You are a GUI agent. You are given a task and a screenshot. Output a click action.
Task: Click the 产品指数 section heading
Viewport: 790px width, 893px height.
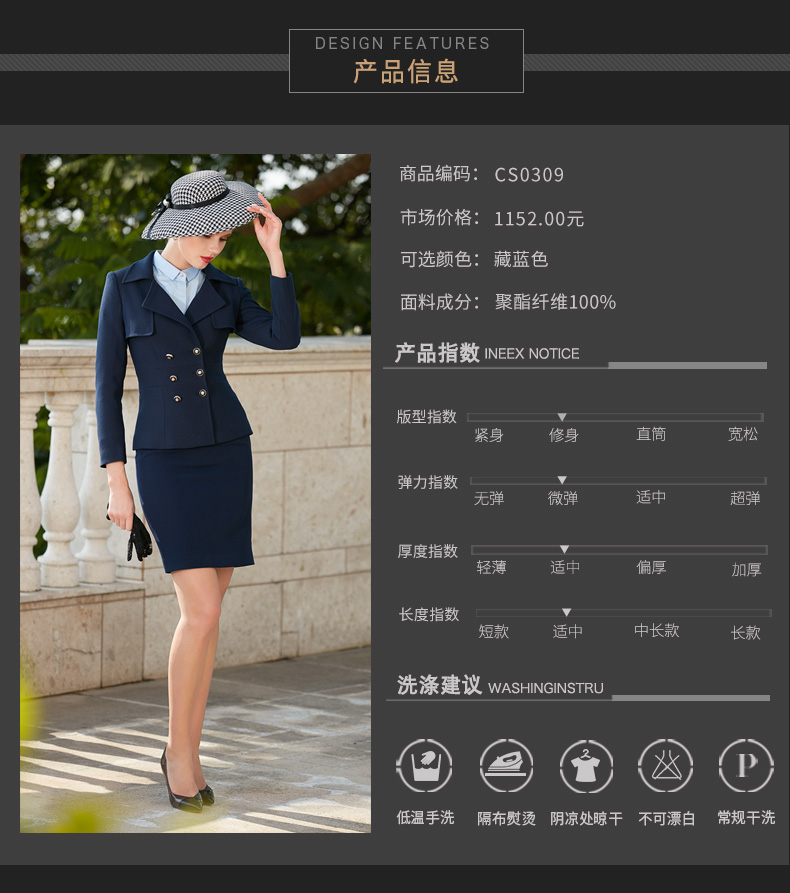[437, 353]
